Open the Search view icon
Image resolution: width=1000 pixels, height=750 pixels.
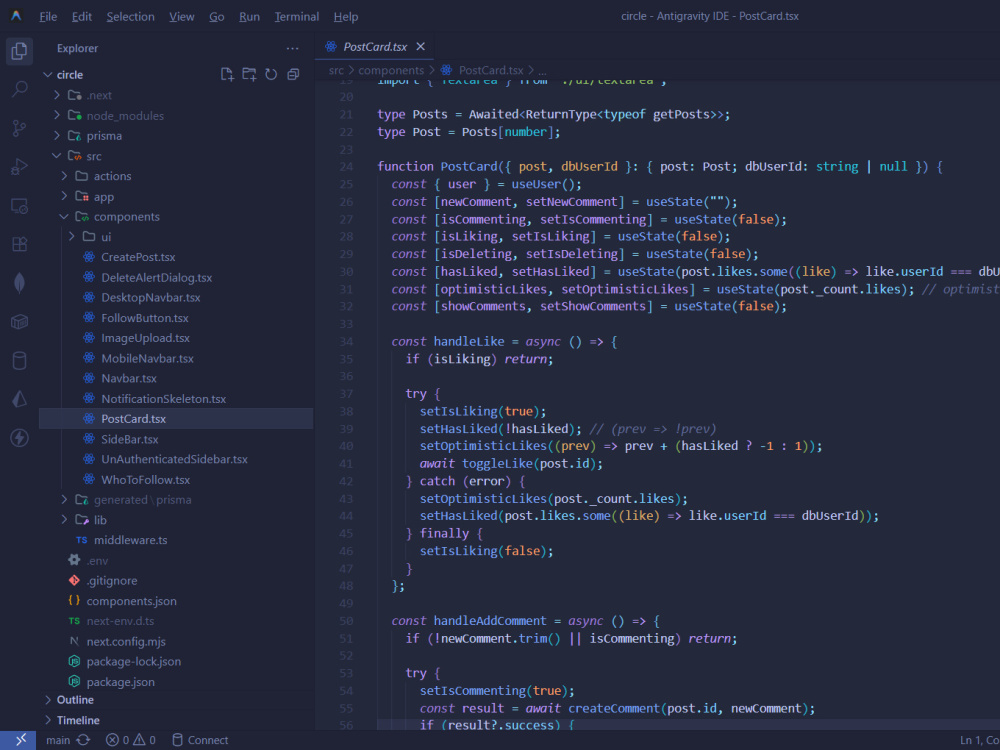coord(19,90)
